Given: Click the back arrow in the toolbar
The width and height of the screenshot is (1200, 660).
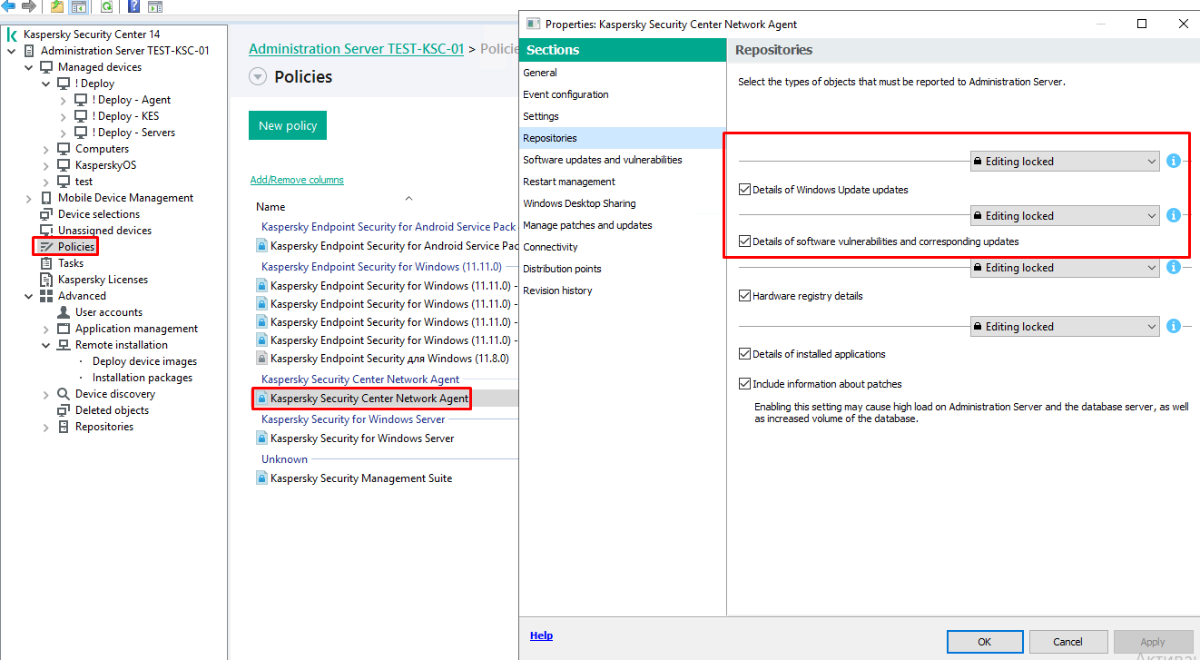Looking at the screenshot, I should 8,7.
